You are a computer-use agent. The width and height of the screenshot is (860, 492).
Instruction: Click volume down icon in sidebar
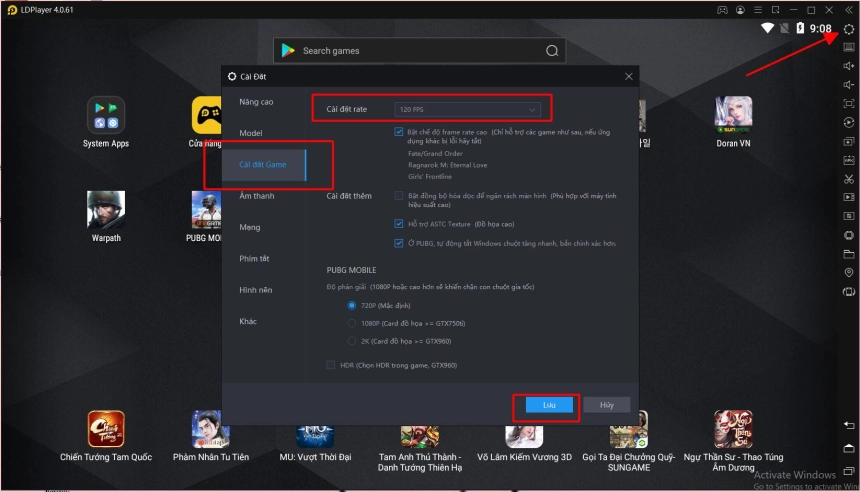[848, 84]
